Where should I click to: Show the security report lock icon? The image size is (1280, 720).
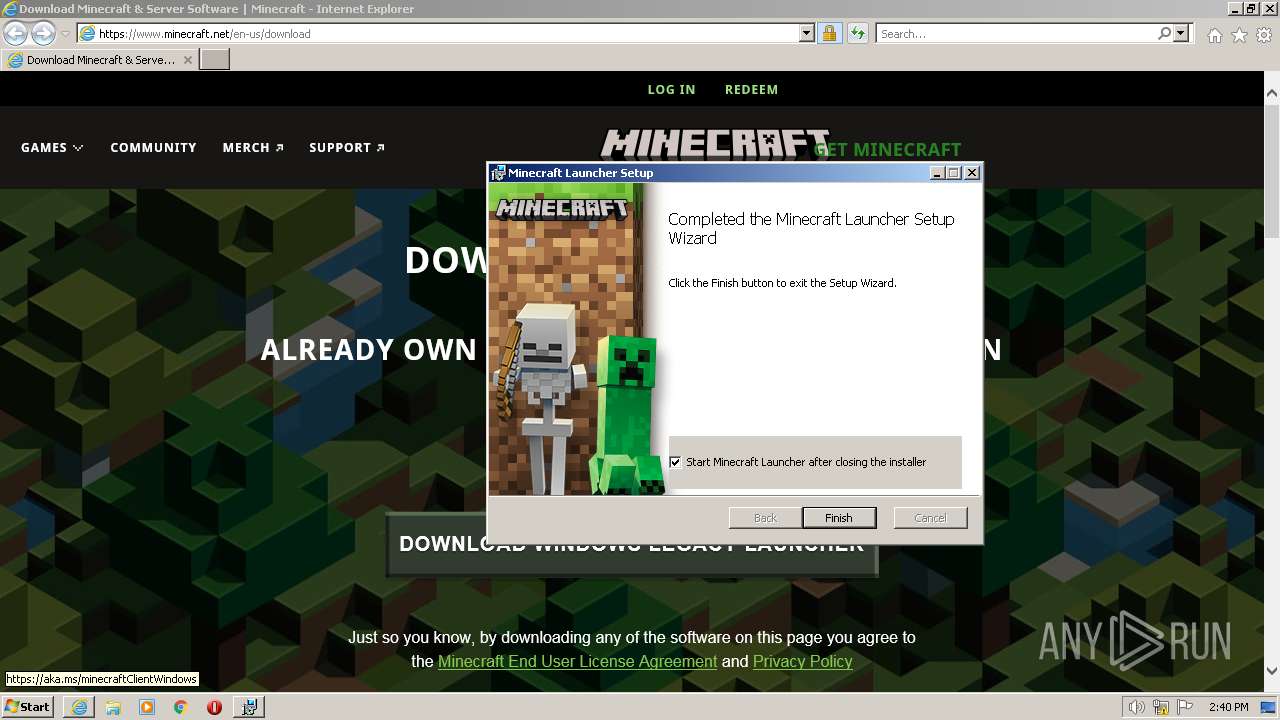pos(829,33)
